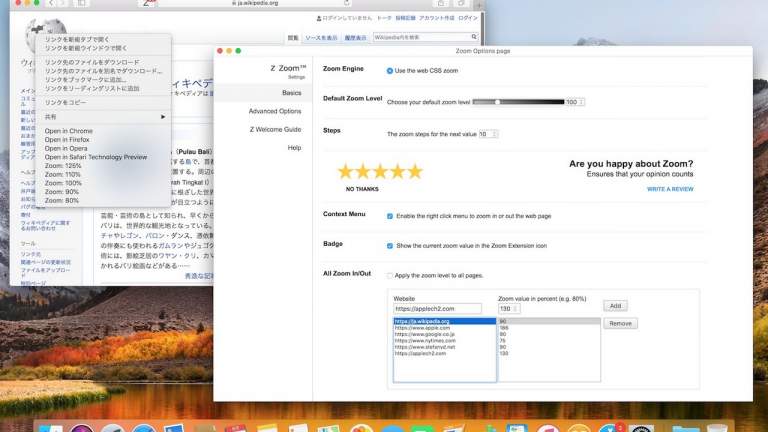Screen dimensions: 768x432
Task: Select https://www.google.co.jp in website list
Action: [x=444, y=334]
